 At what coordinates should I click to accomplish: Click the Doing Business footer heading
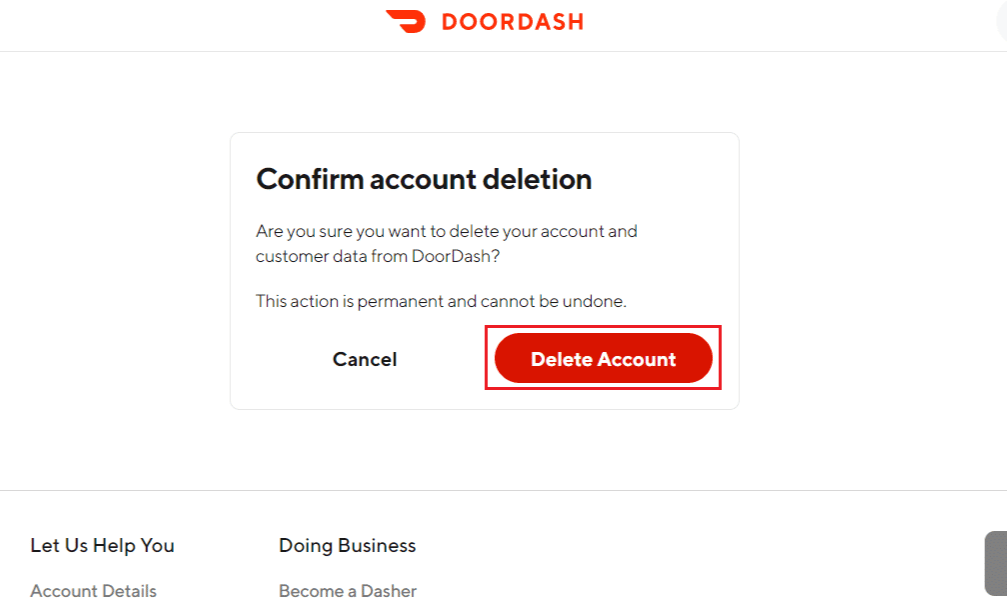(347, 545)
